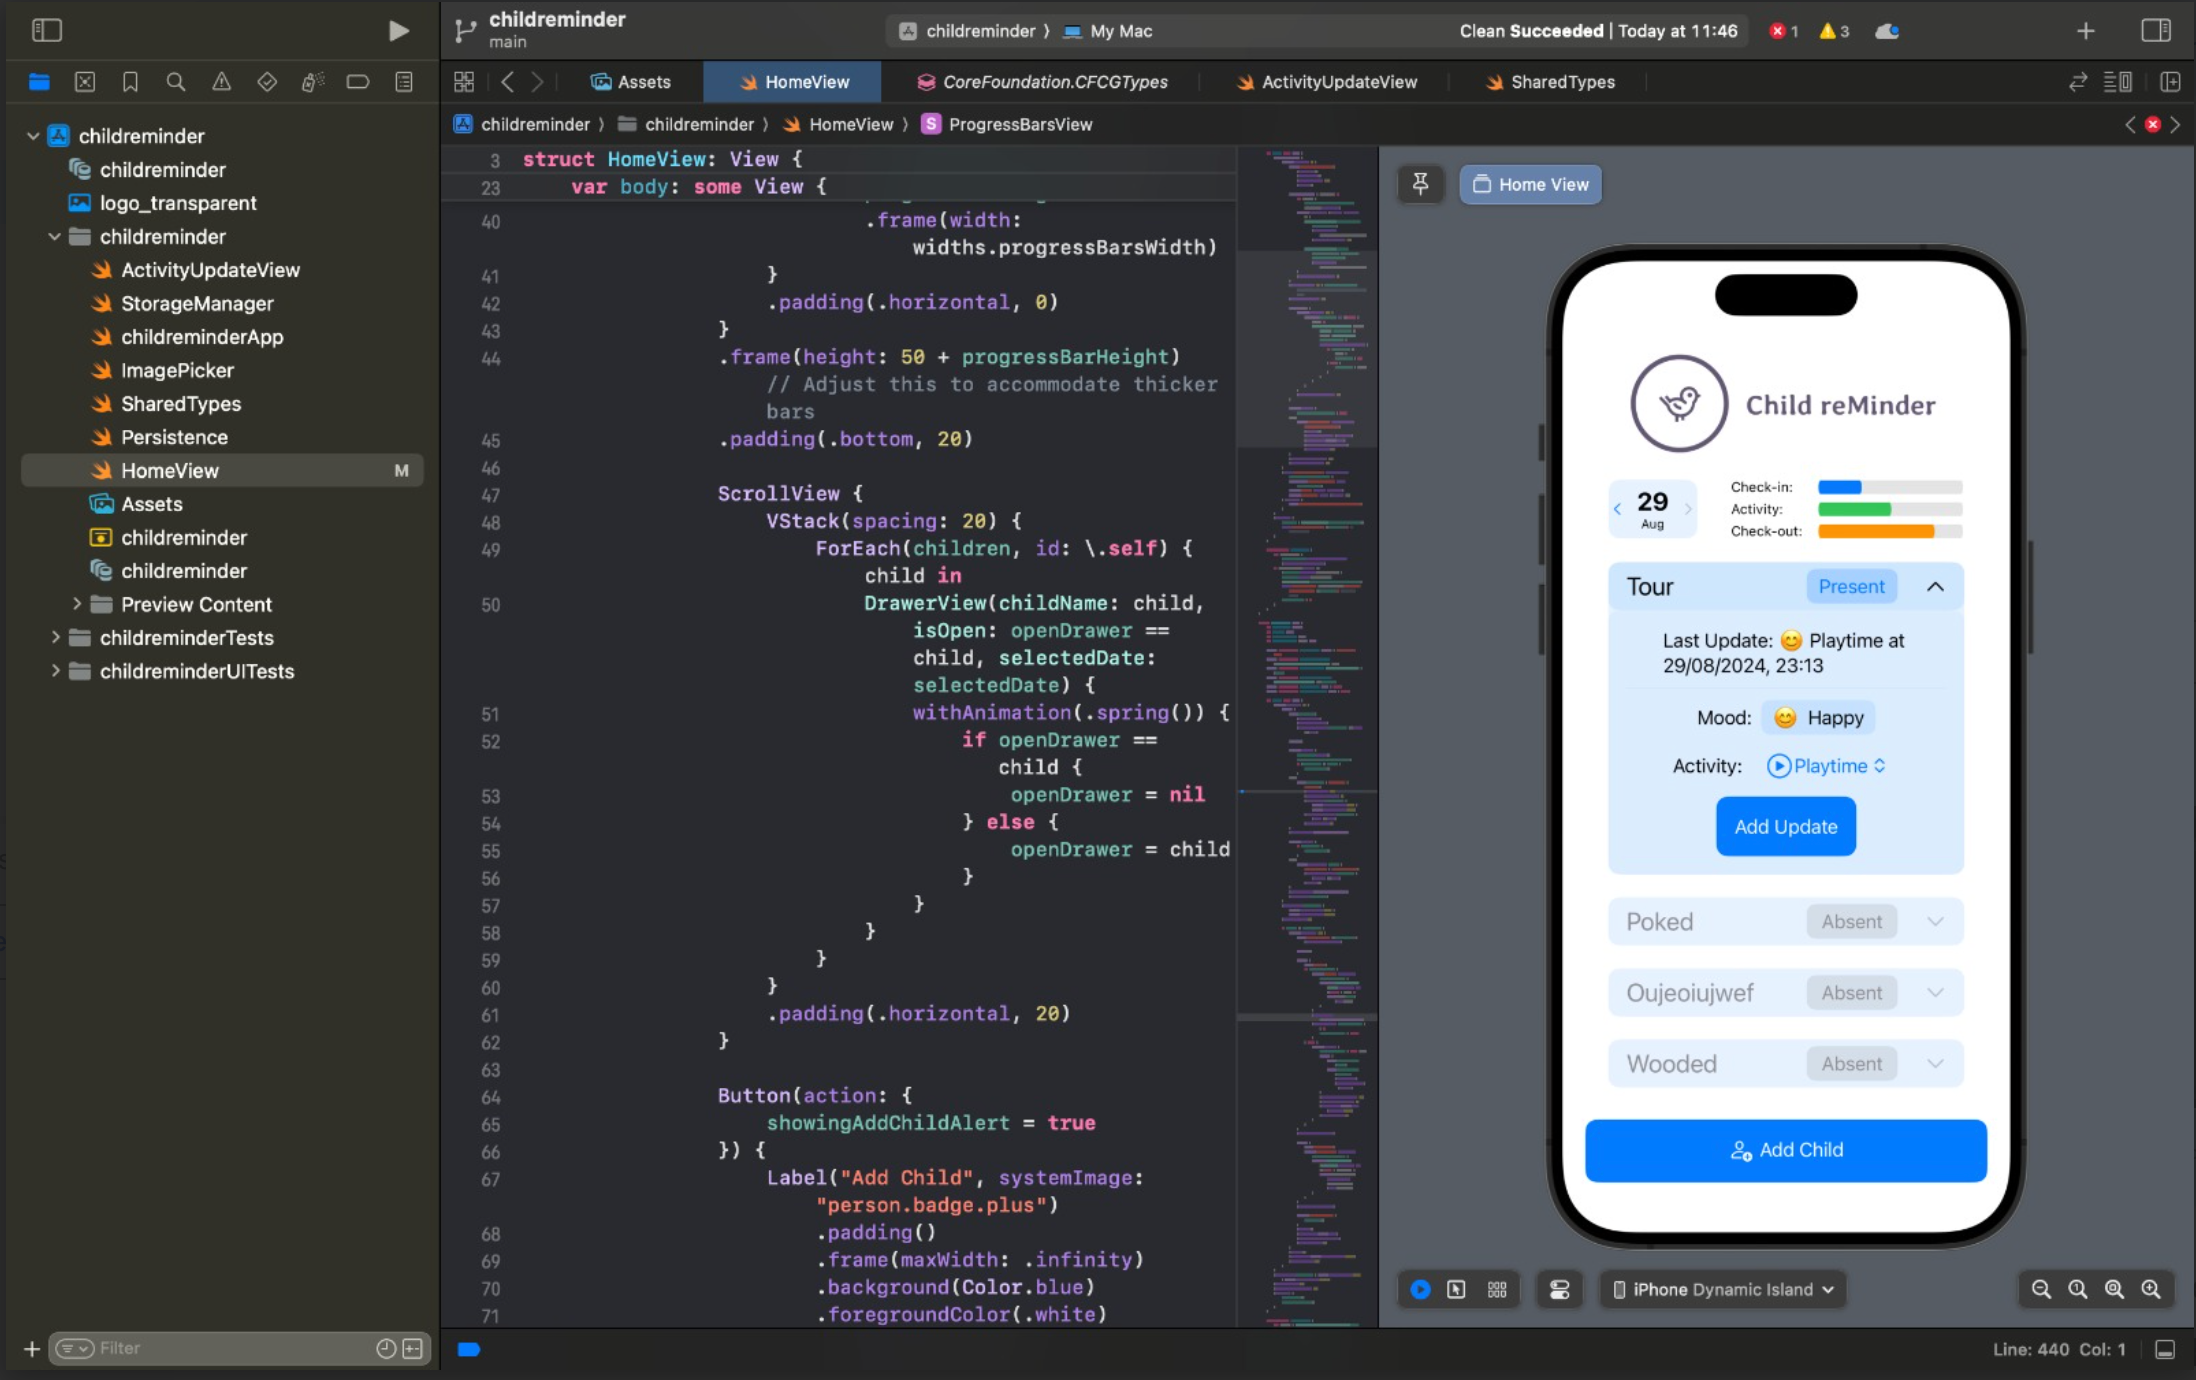
Task: Open the Bookmark navigator icon
Action: coord(130,82)
